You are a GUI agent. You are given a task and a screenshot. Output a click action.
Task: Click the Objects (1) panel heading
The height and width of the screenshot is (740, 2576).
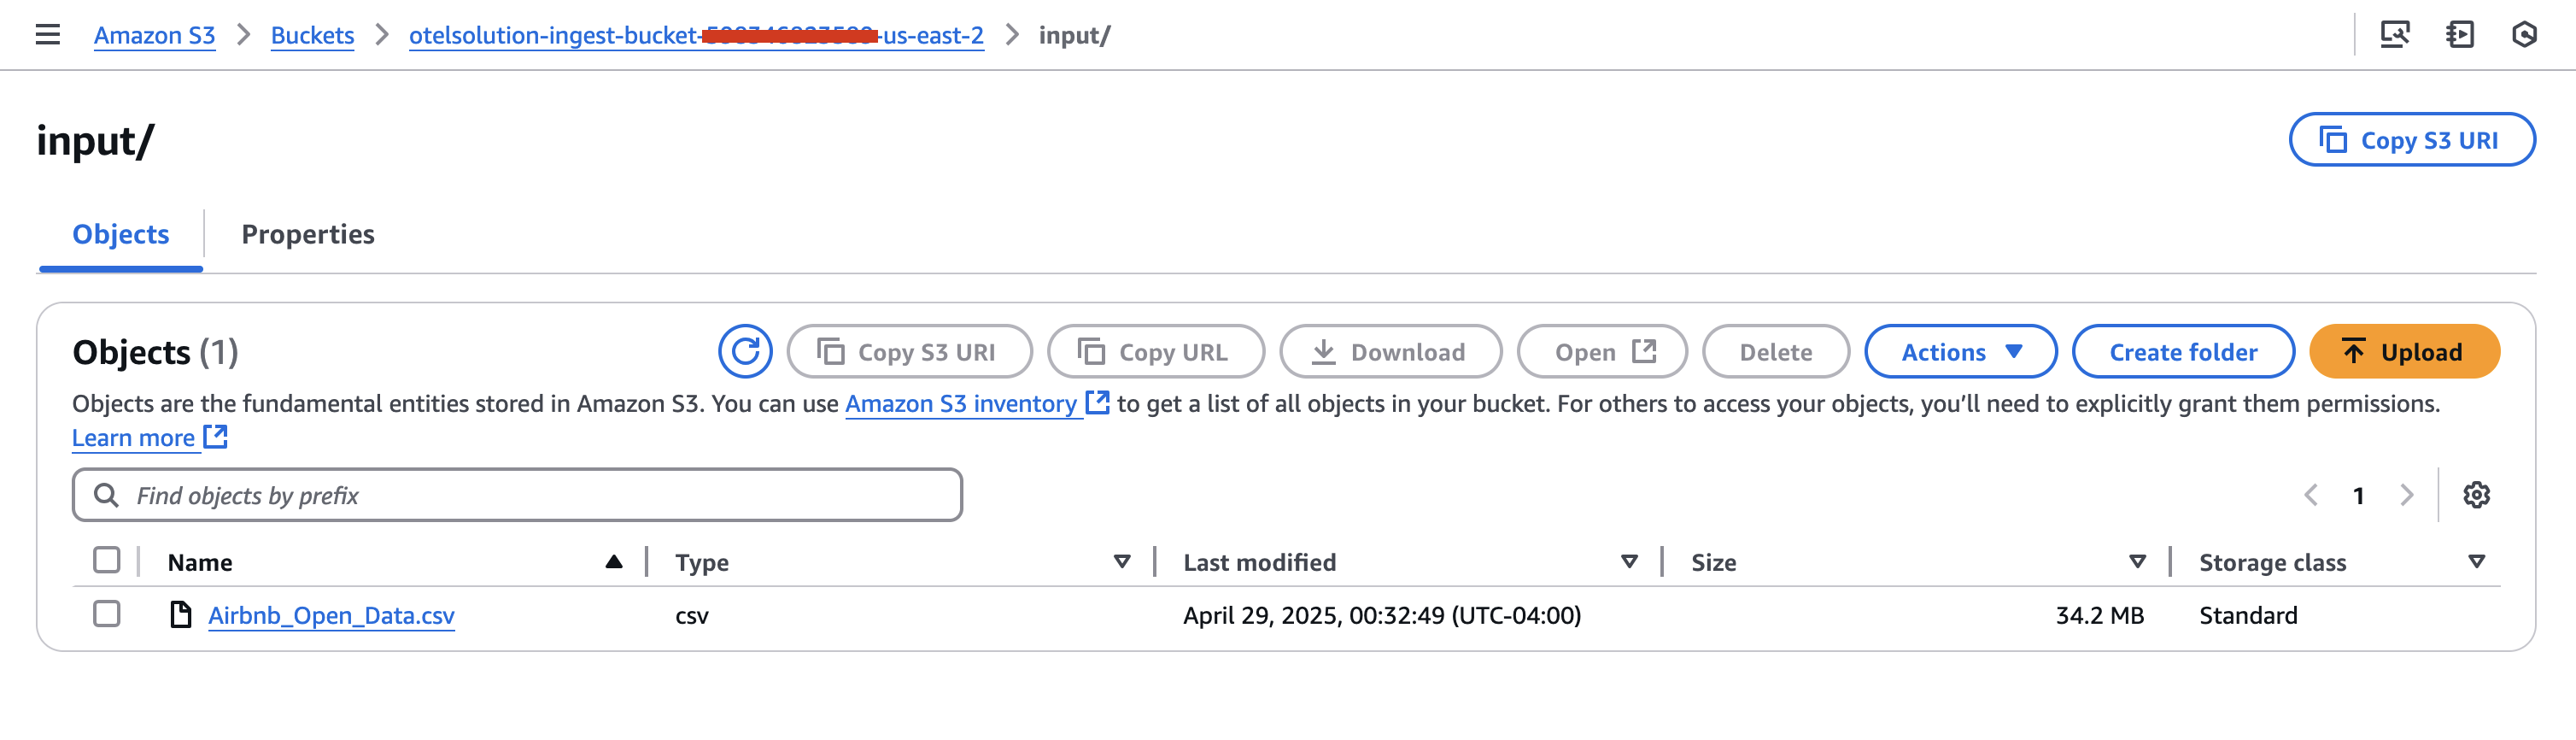[x=155, y=352]
